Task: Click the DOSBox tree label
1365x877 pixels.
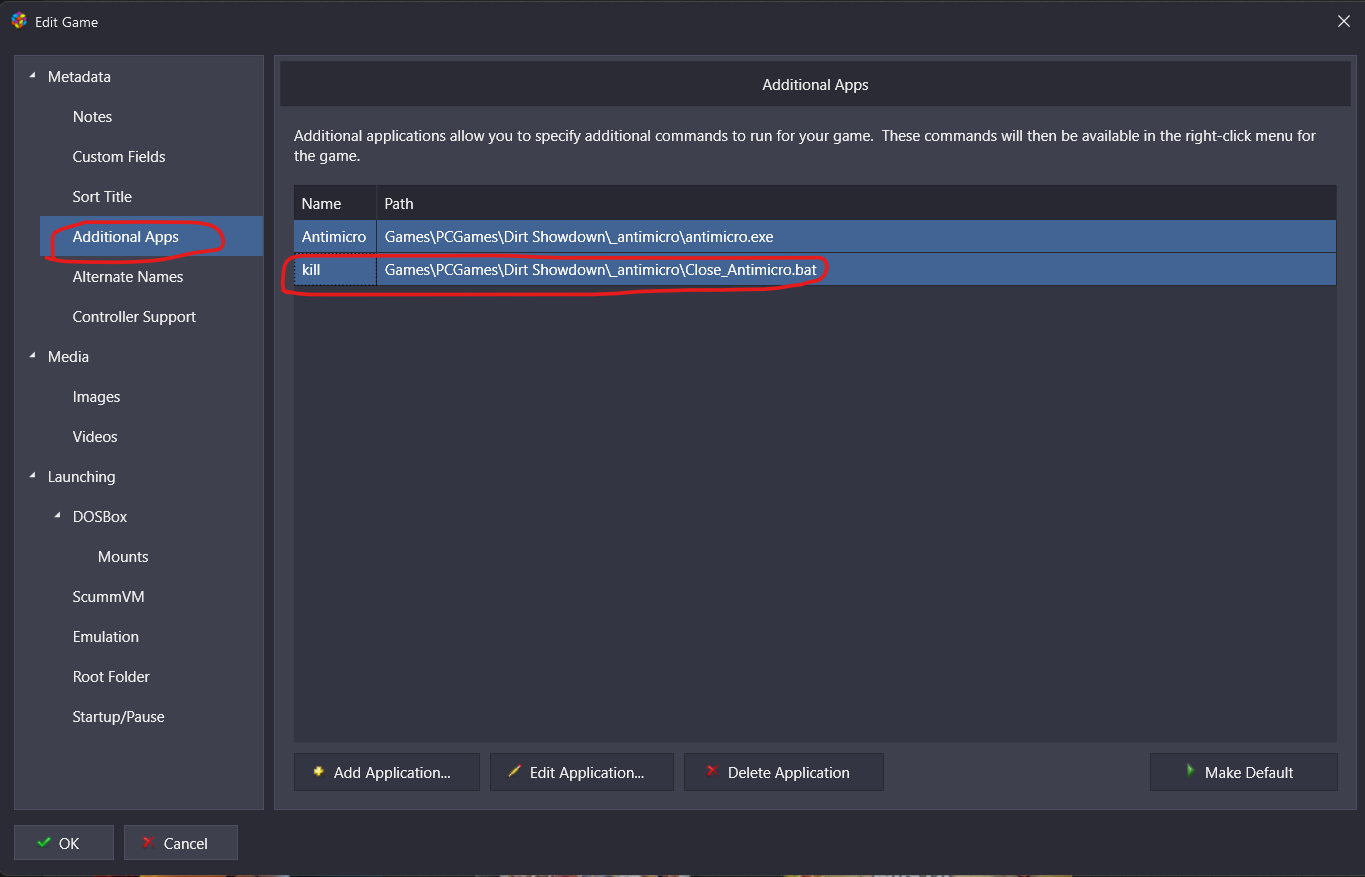Action: point(100,517)
